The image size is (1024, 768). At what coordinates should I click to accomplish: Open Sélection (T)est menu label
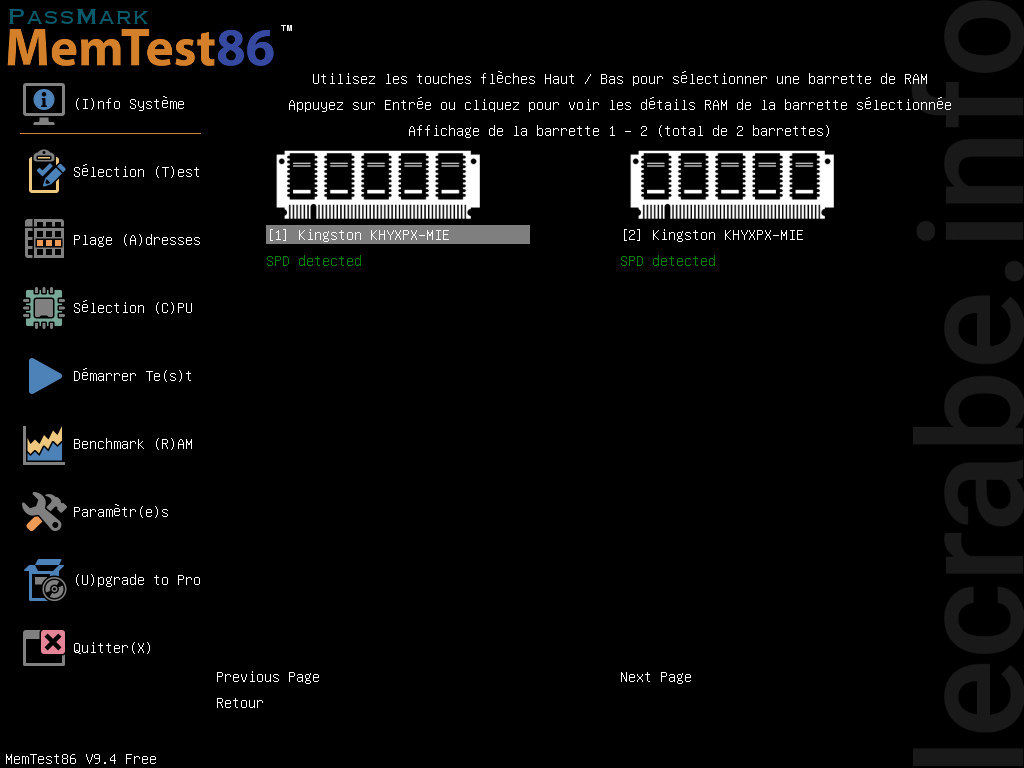tap(136, 172)
